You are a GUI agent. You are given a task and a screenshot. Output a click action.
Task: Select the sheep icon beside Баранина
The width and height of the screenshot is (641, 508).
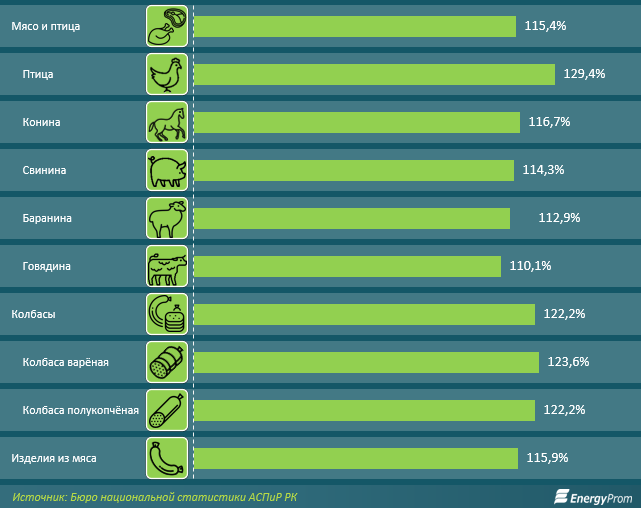click(166, 218)
